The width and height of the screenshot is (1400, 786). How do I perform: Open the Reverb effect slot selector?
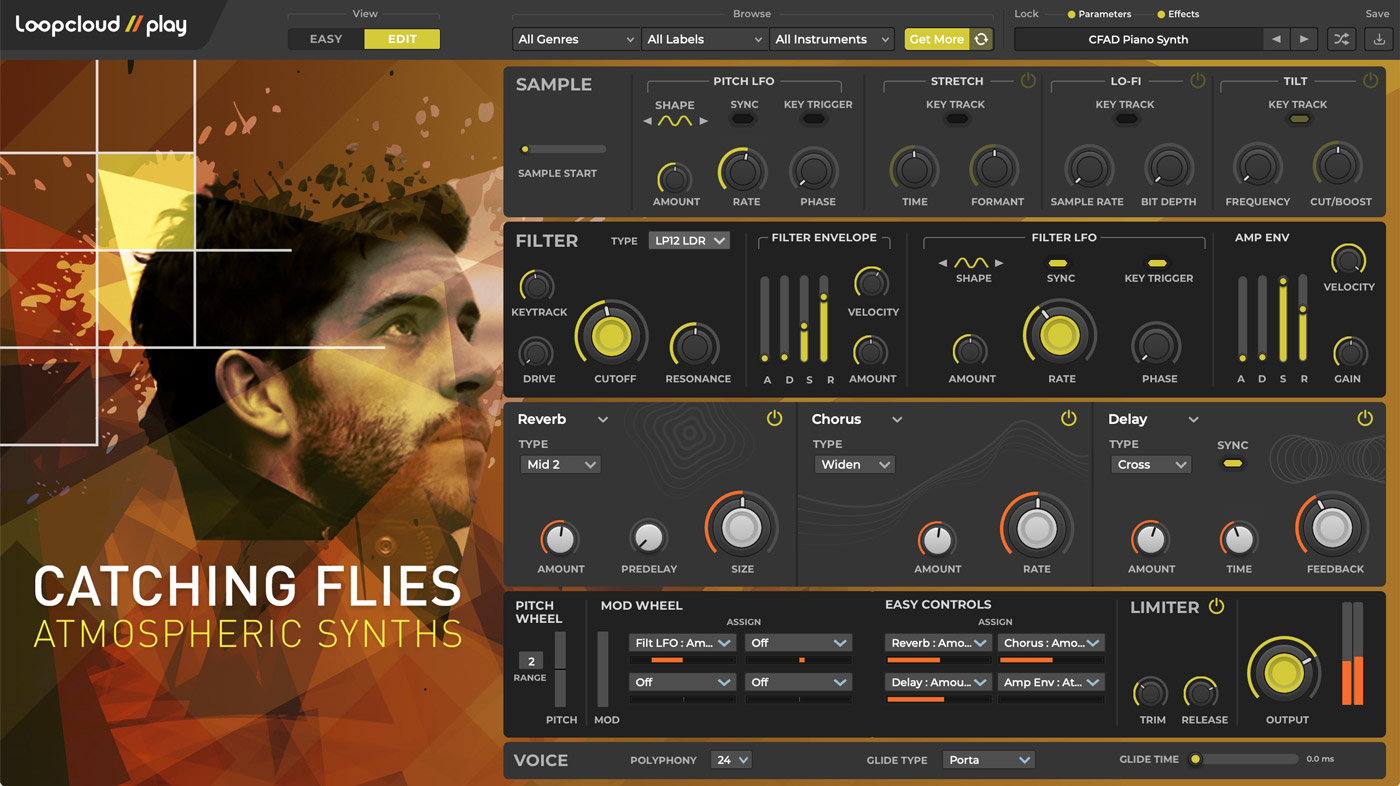563,419
